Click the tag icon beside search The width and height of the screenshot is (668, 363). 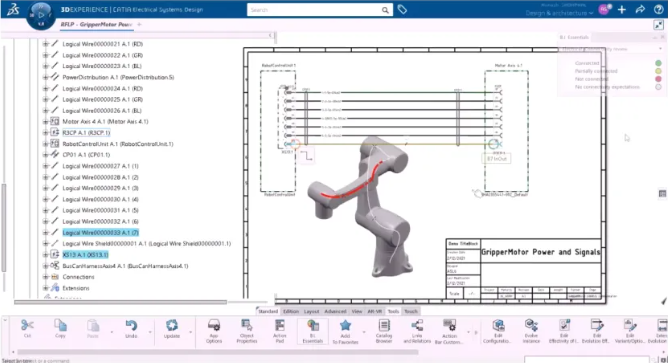(x=402, y=9)
